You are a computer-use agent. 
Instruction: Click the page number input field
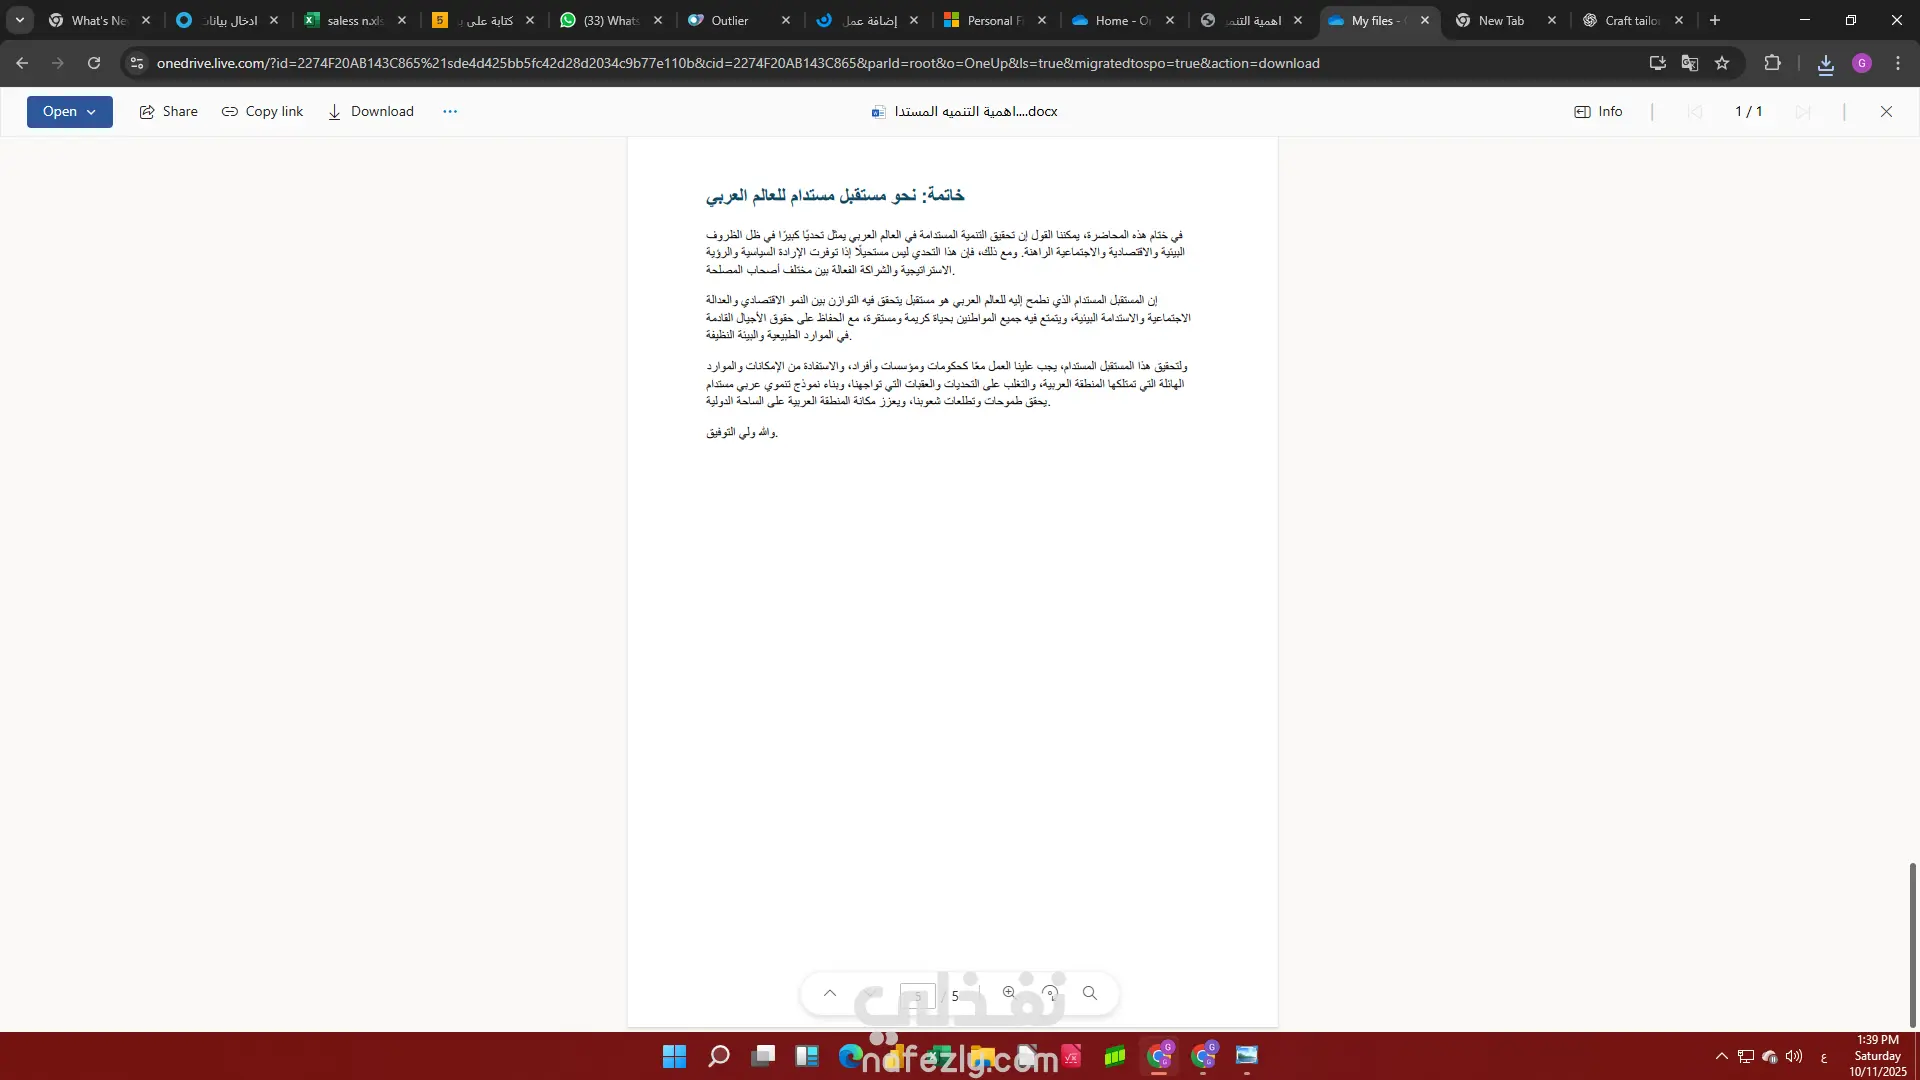916,995
